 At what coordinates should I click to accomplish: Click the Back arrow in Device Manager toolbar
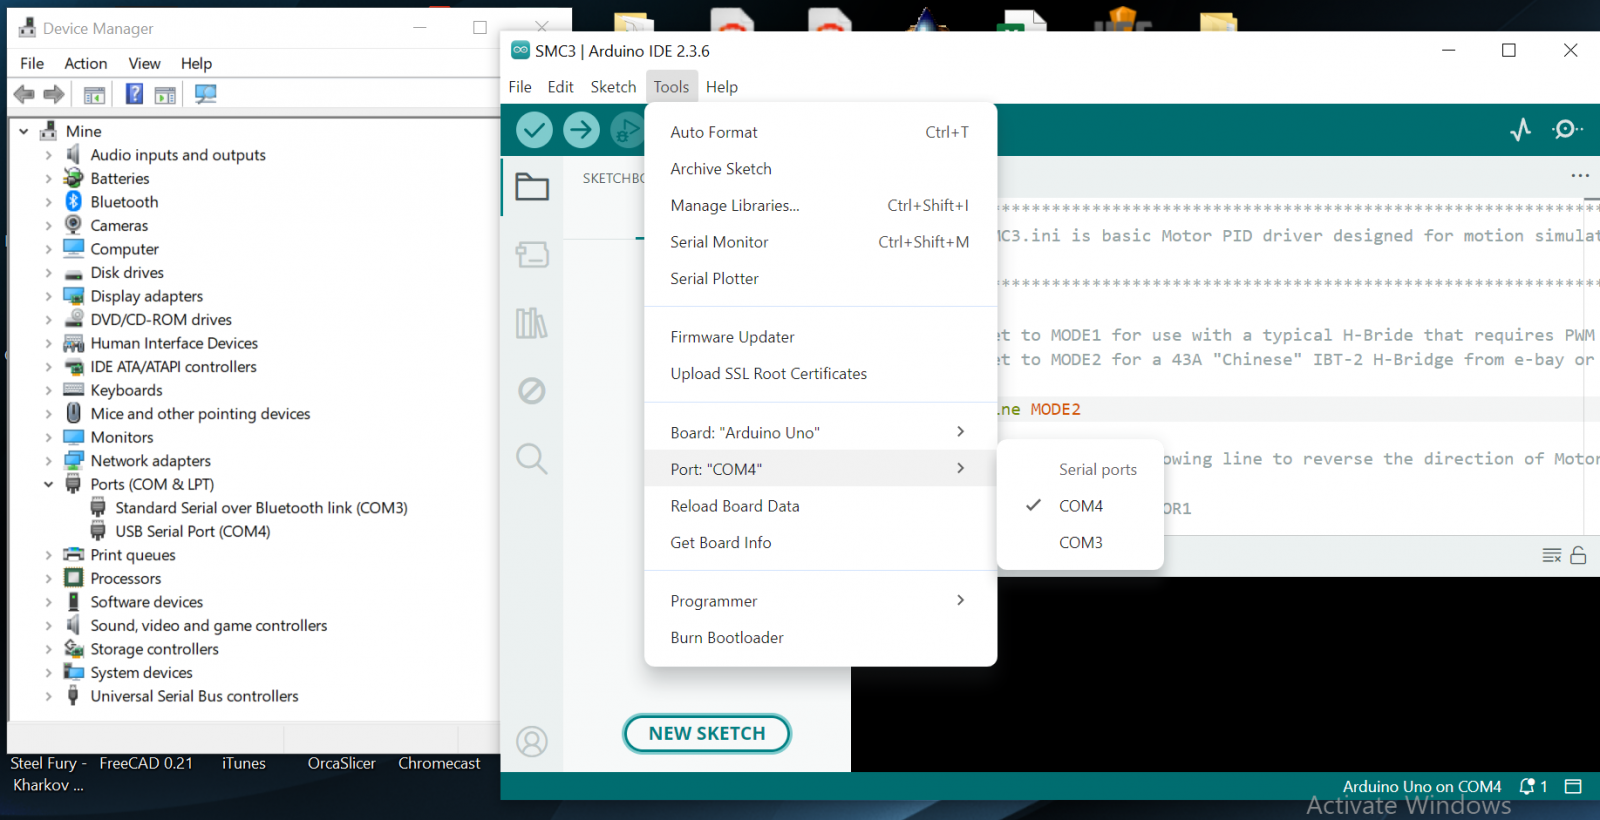click(24, 94)
